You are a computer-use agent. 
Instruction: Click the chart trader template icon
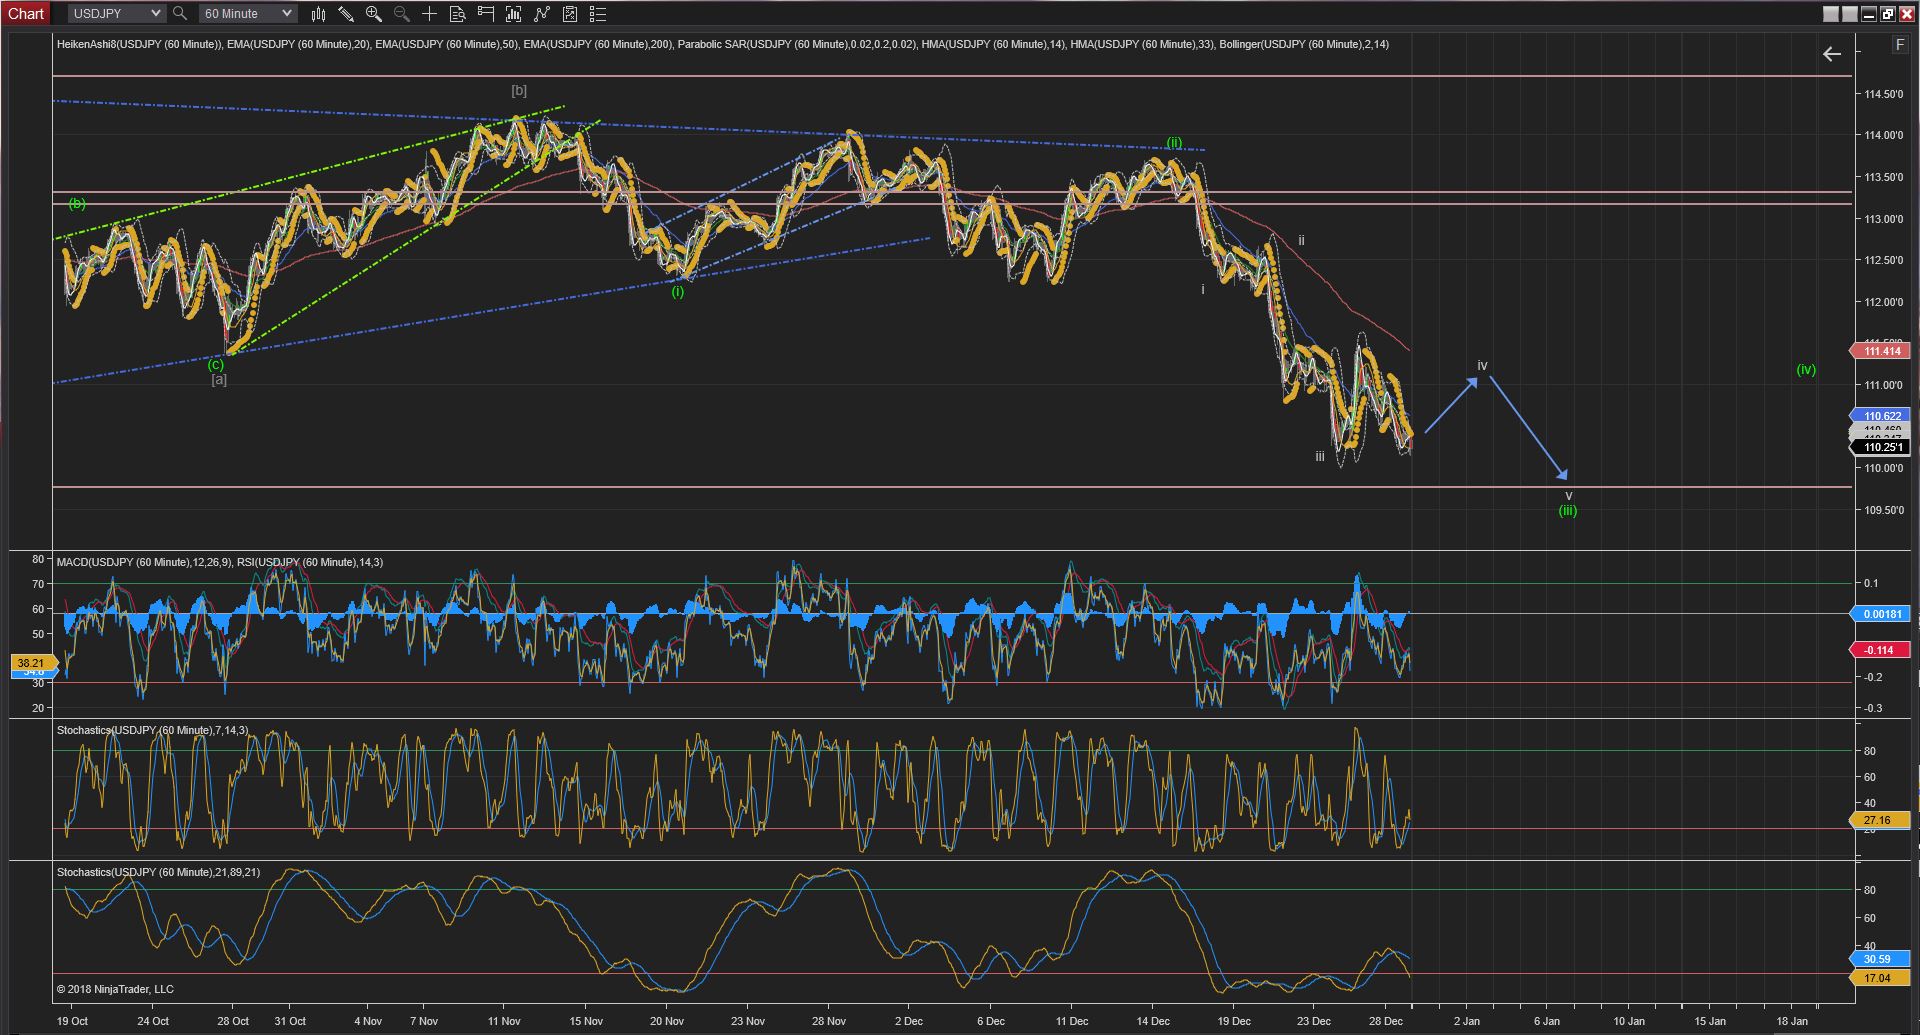569,14
